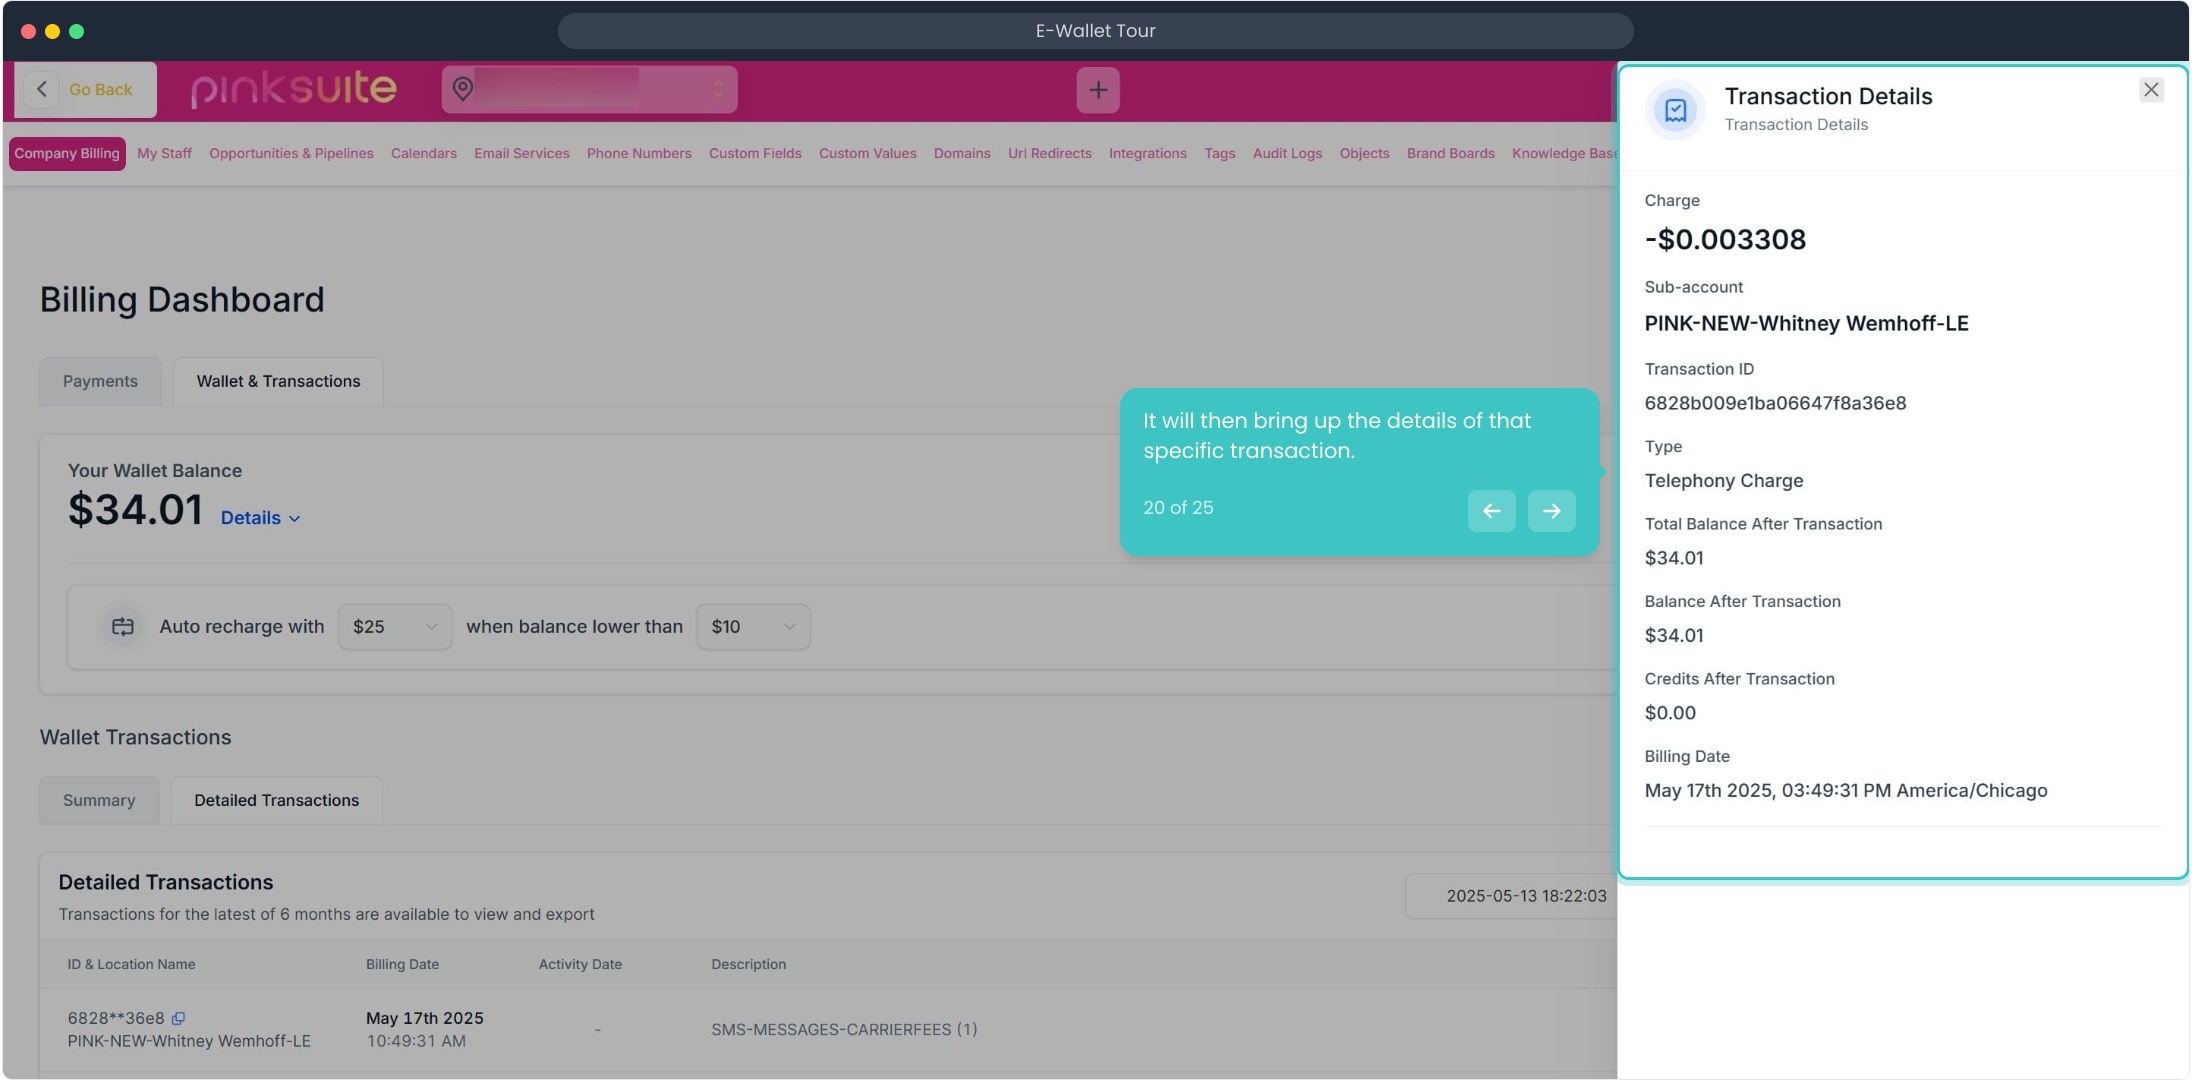
Task: Click the location pin icon
Action: (462, 89)
